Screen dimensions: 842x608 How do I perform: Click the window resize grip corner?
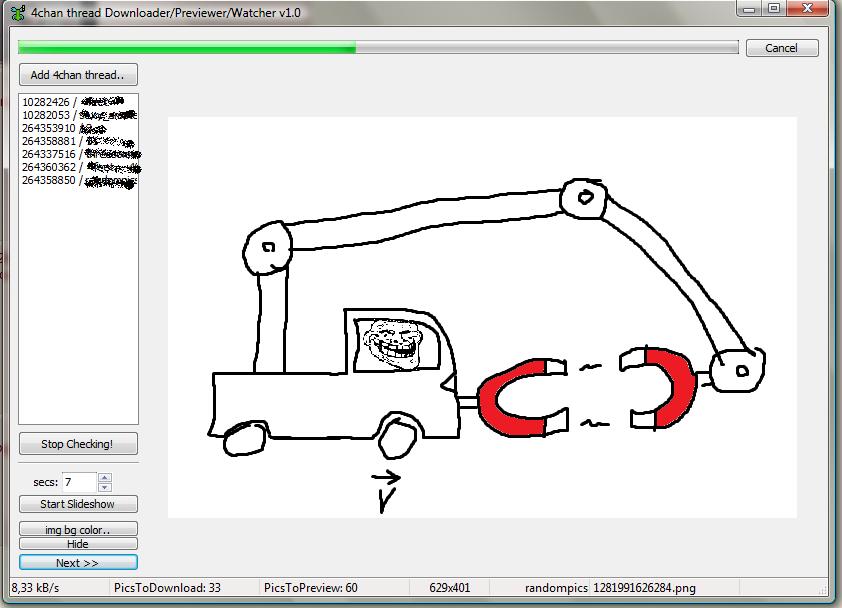click(x=823, y=590)
